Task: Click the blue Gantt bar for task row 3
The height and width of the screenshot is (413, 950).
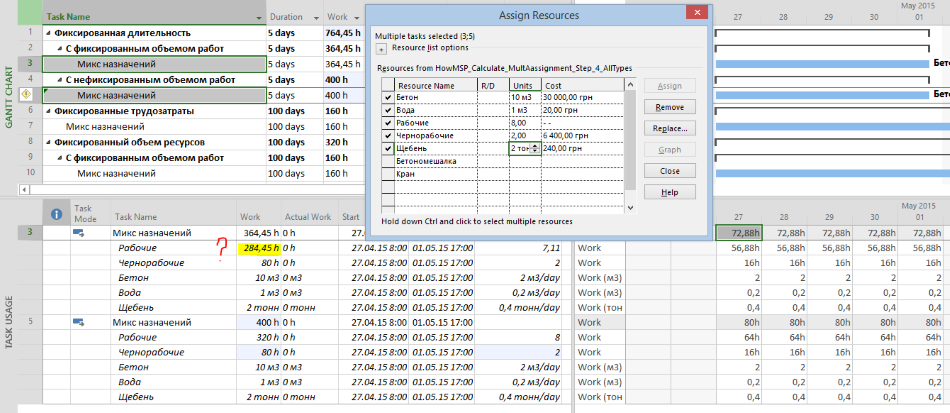Action: tap(822, 64)
